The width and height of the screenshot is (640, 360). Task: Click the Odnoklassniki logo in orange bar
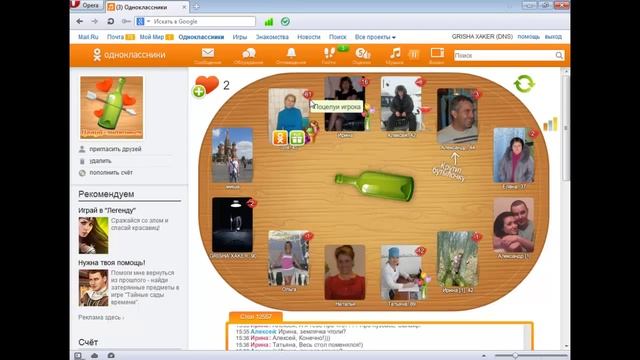129,55
